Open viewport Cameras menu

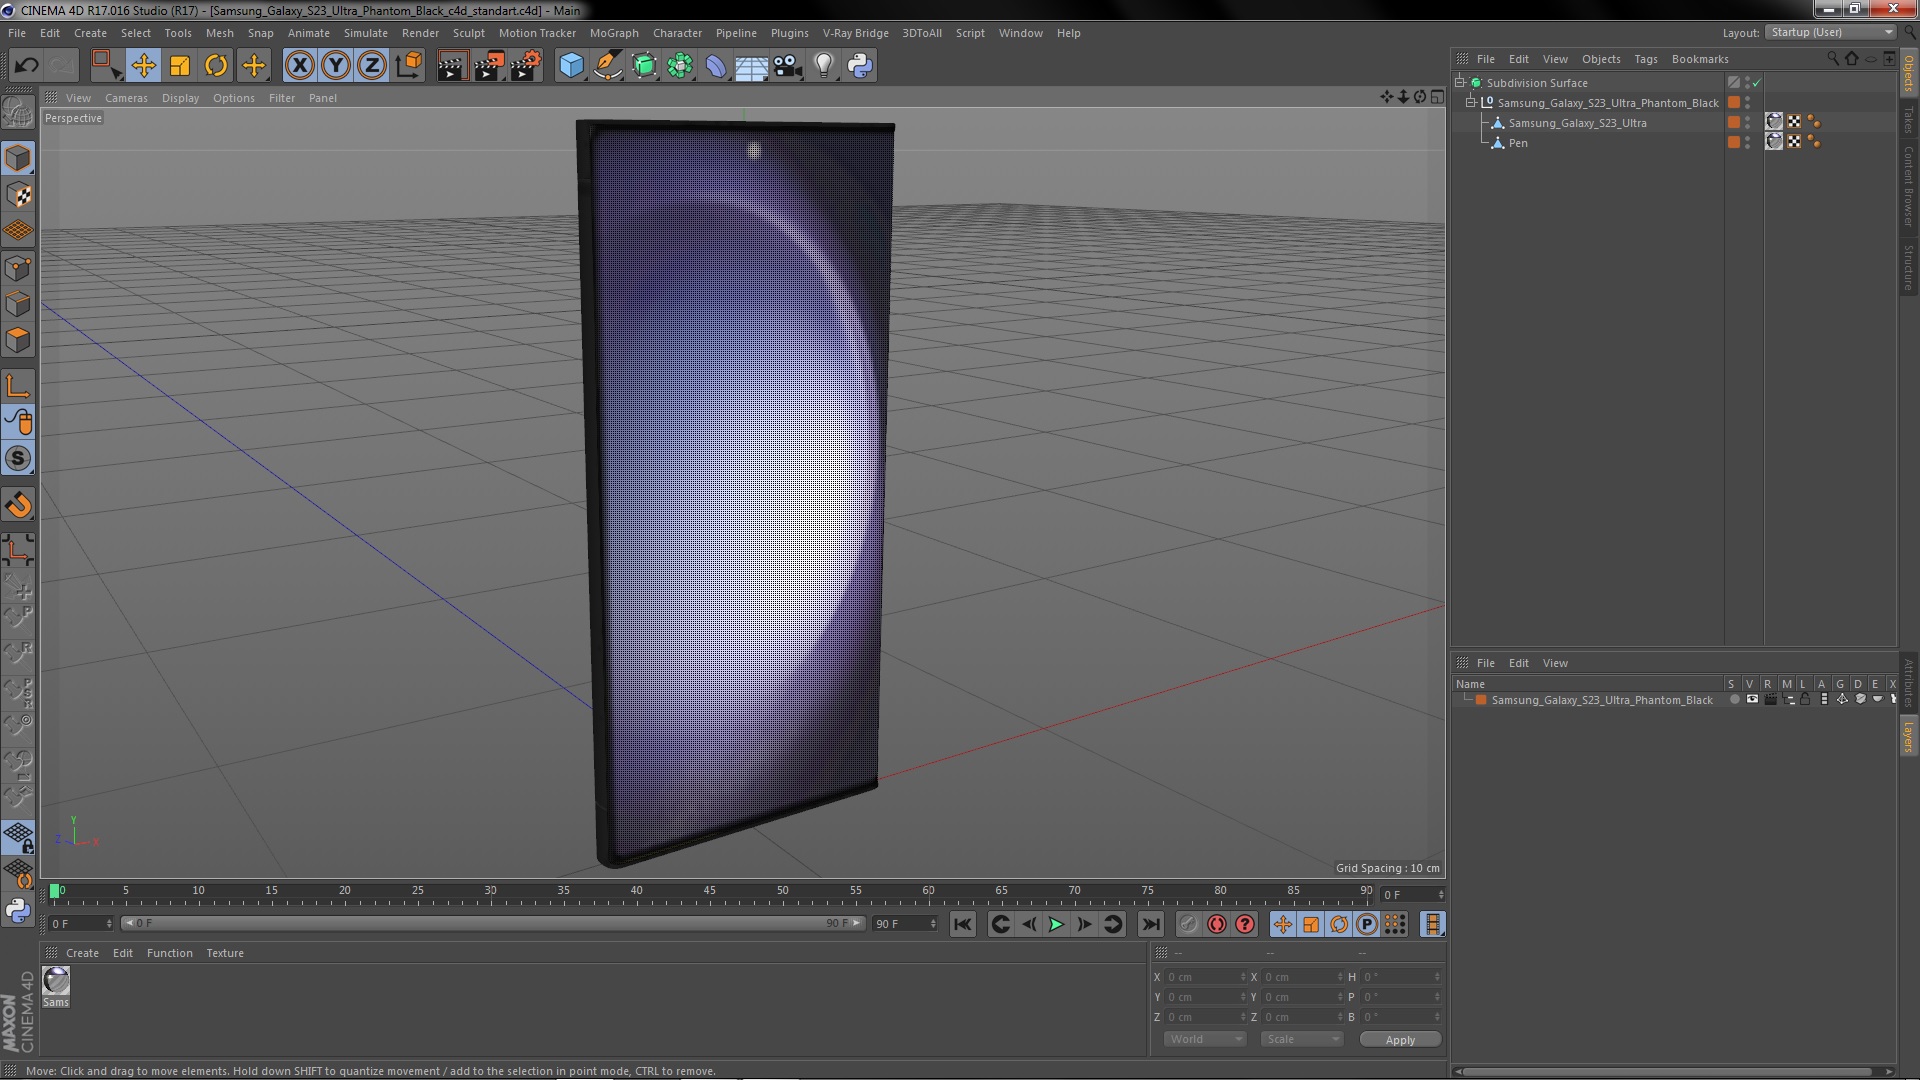[x=126, y=98]
